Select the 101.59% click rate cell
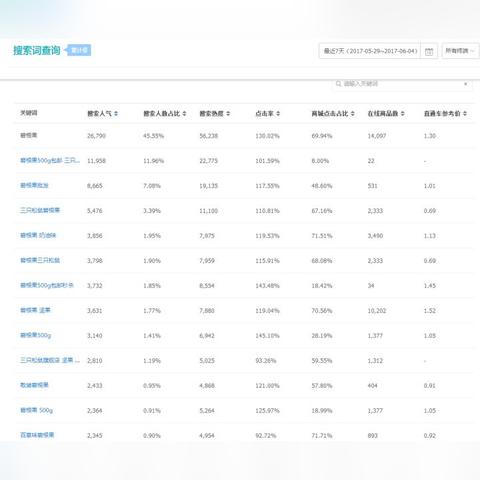The width and height of the screenshot is (480, 480). (267, 161)
